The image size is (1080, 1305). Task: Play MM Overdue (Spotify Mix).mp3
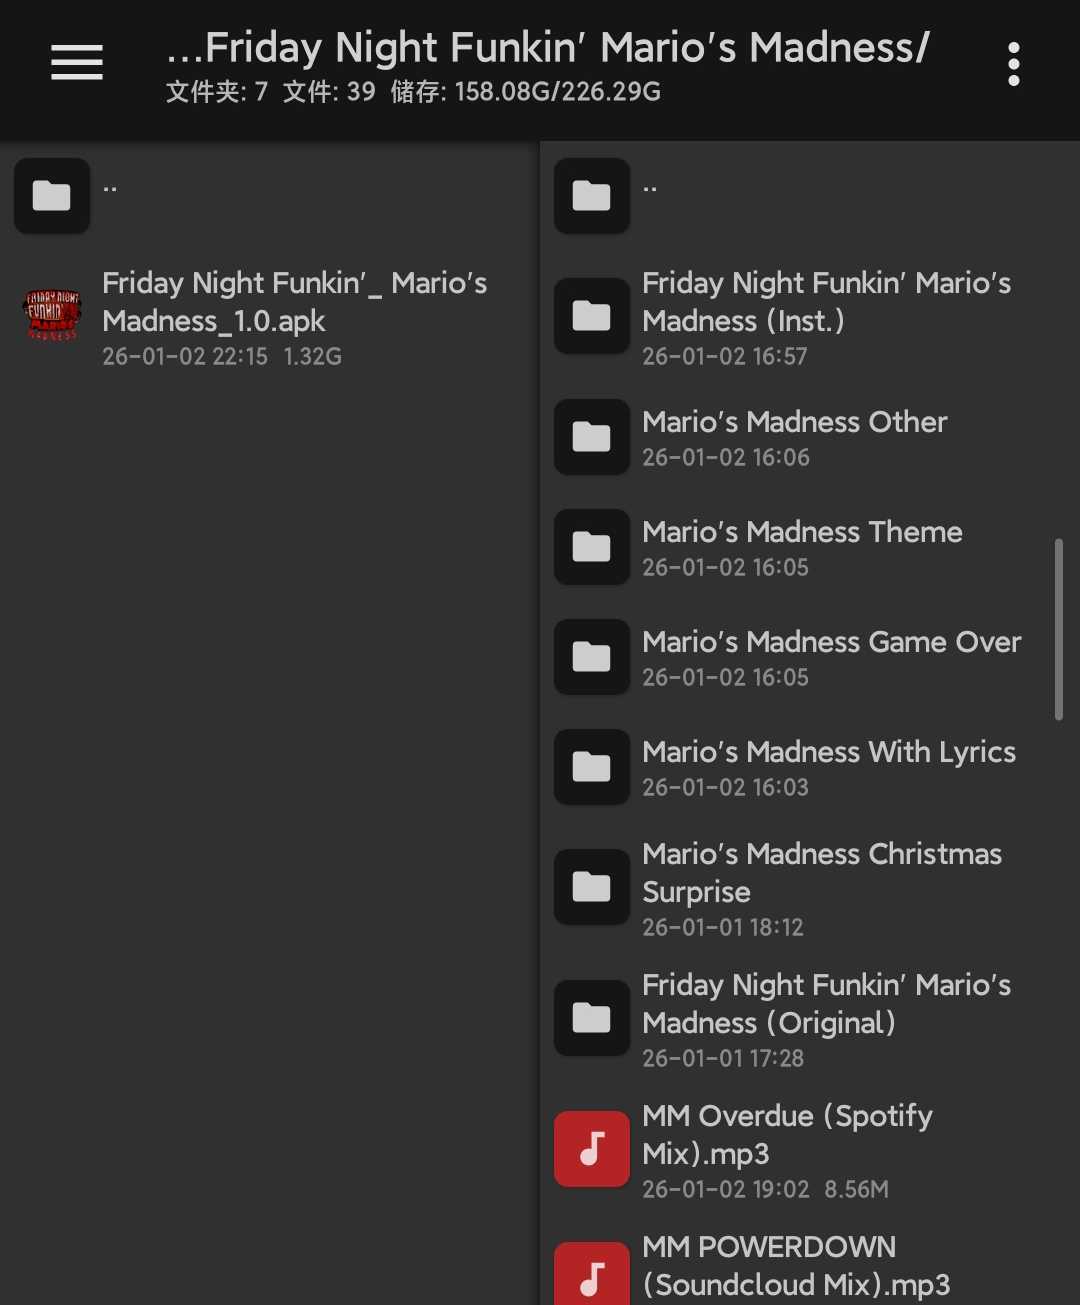tap(787, 1134)
